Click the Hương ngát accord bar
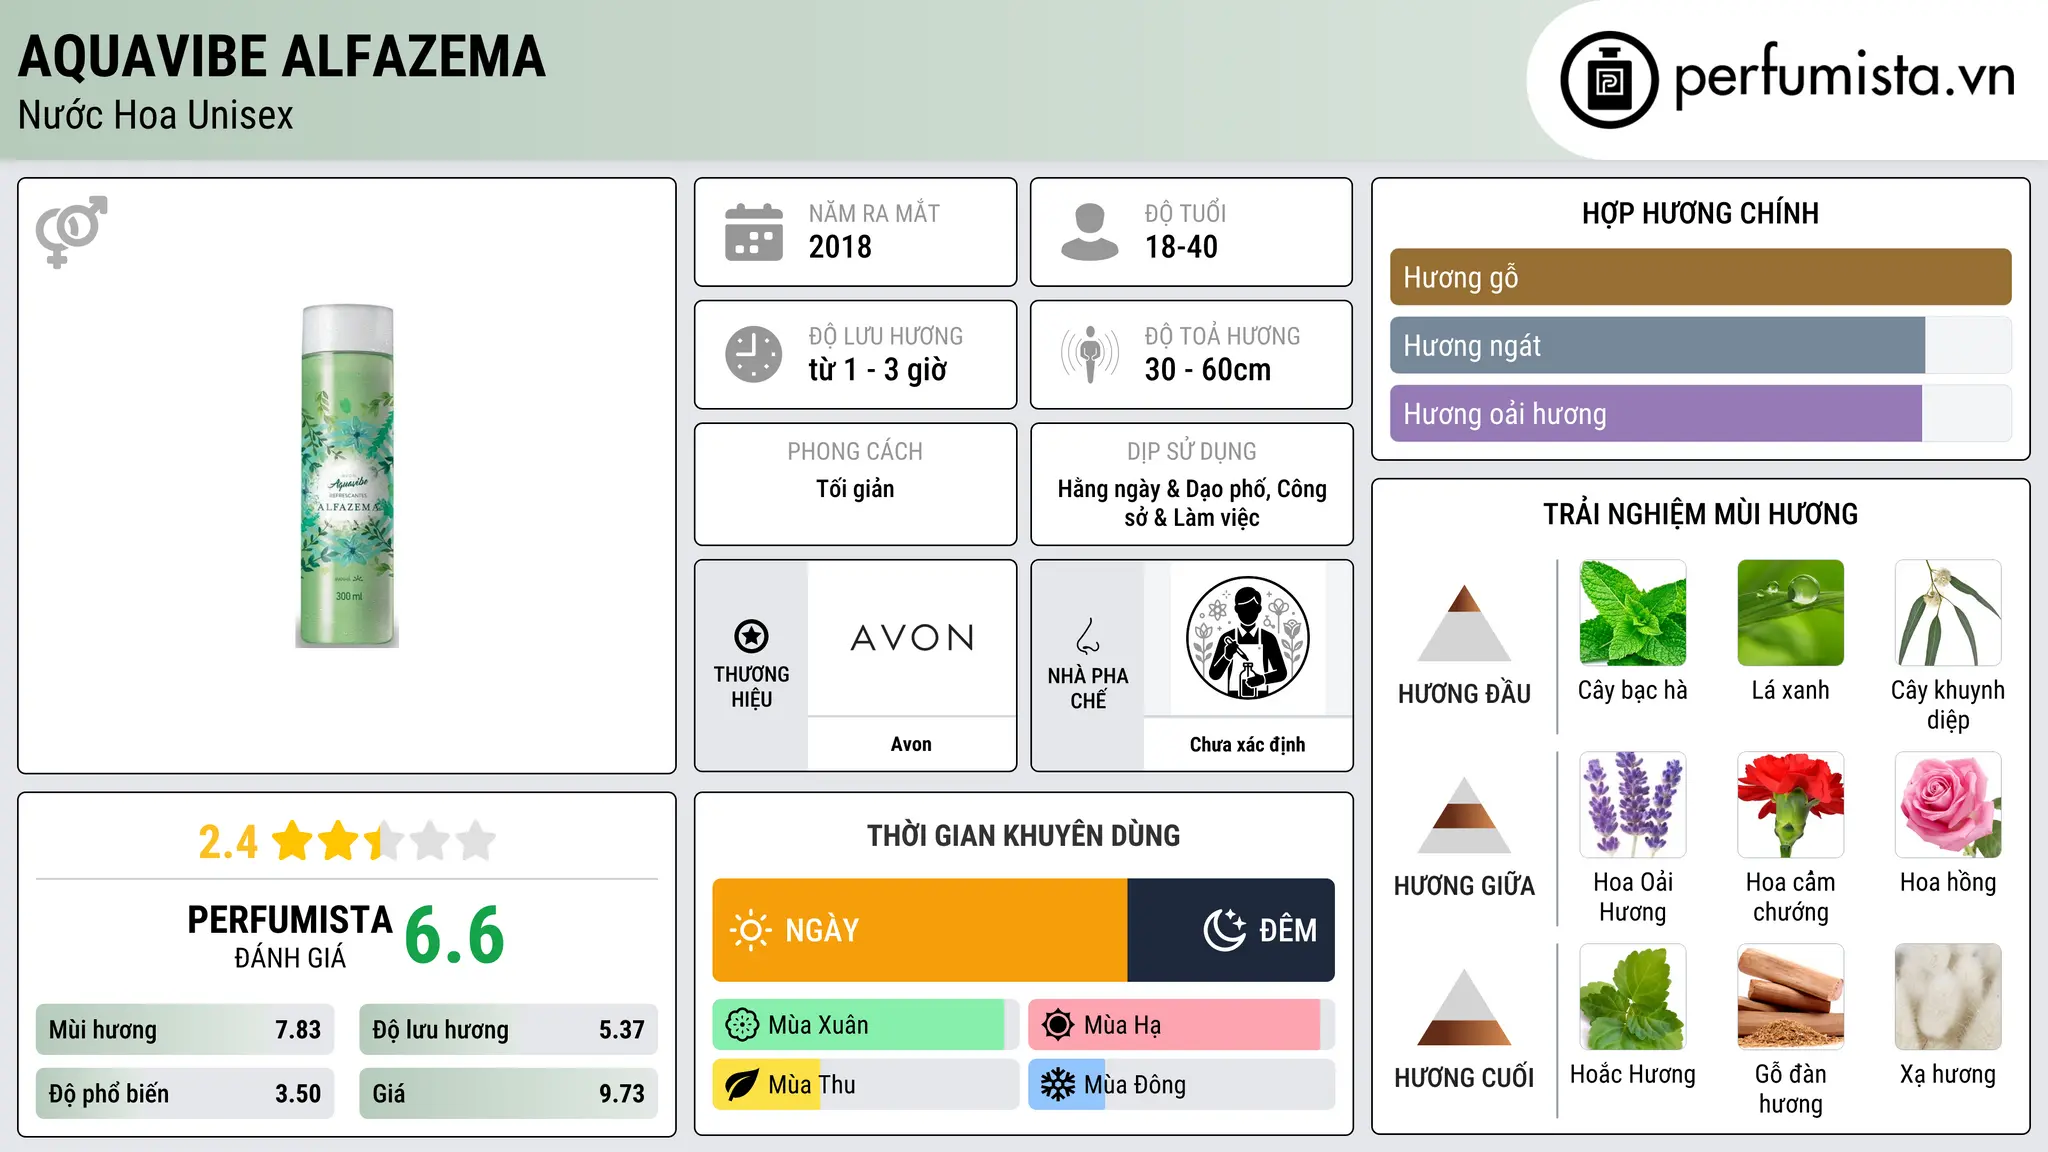The width and height of the screenshot is (2048, 1152). [x=1701, y=345]
